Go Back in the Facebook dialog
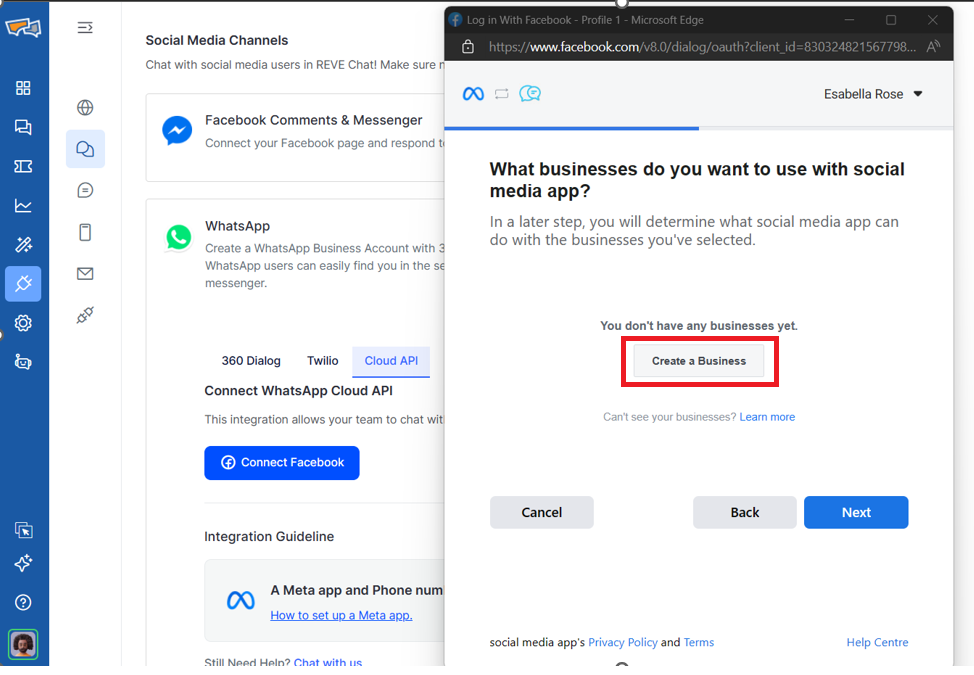 click(x=745, y=512)
